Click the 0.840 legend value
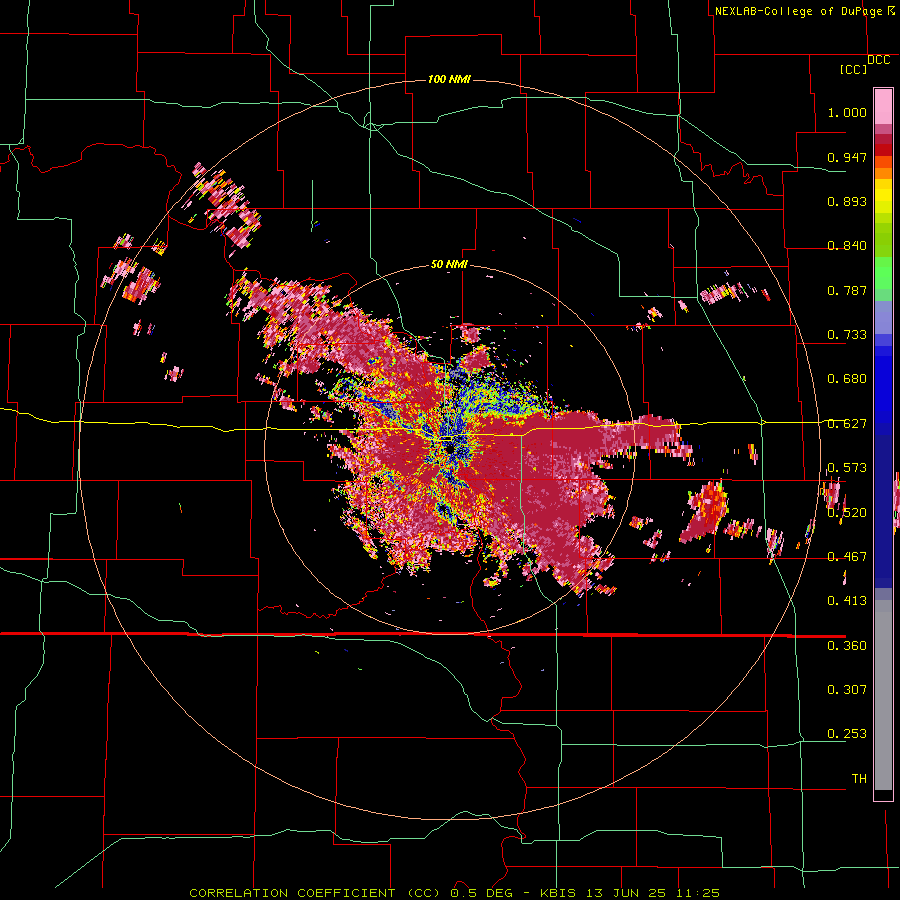The width and height of the screenshot is (900, 900). point(847,246)
